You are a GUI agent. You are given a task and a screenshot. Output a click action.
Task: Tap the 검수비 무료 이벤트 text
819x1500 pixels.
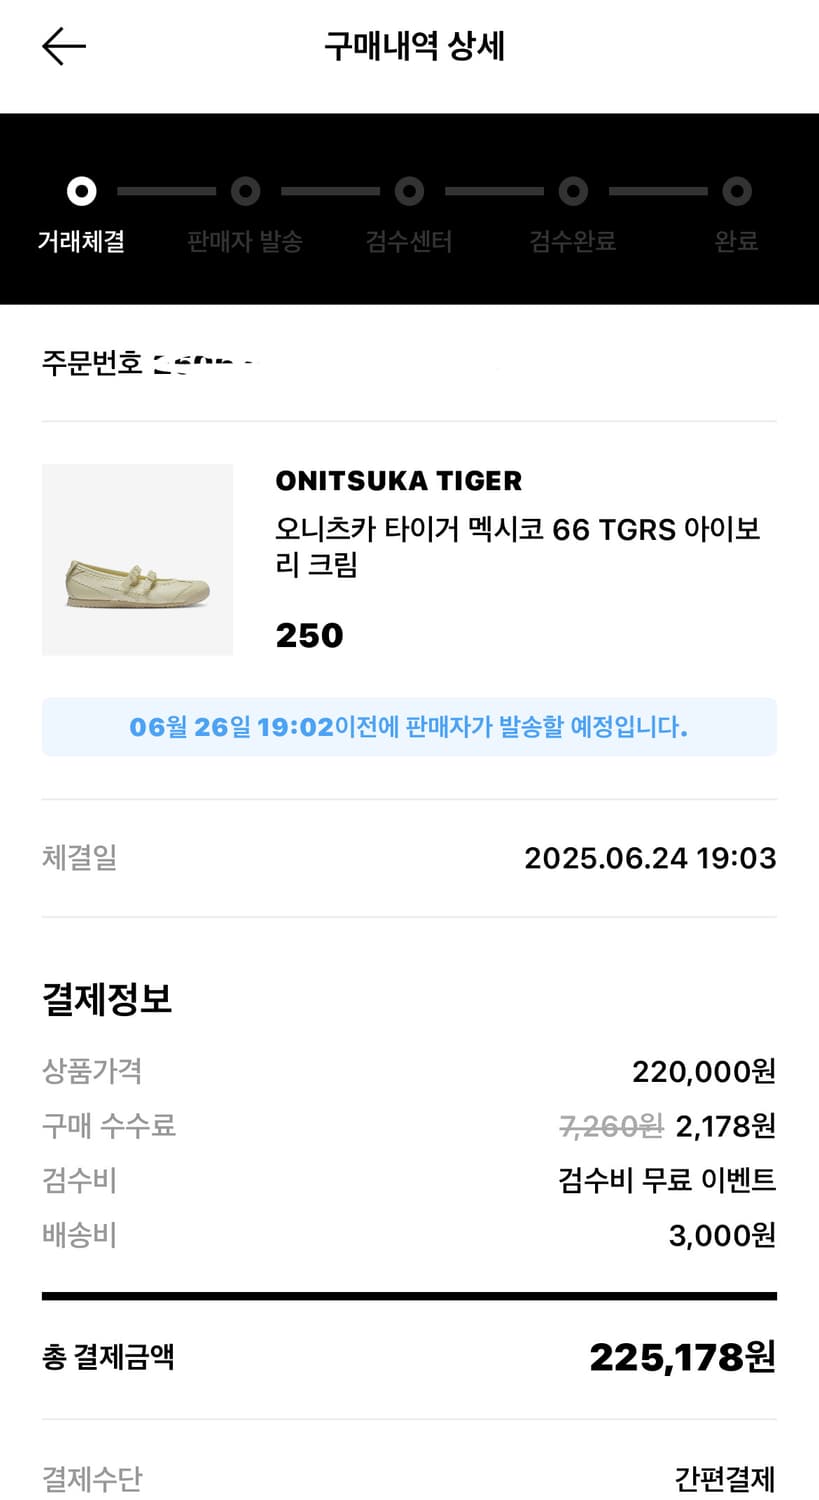point(667,1180)
